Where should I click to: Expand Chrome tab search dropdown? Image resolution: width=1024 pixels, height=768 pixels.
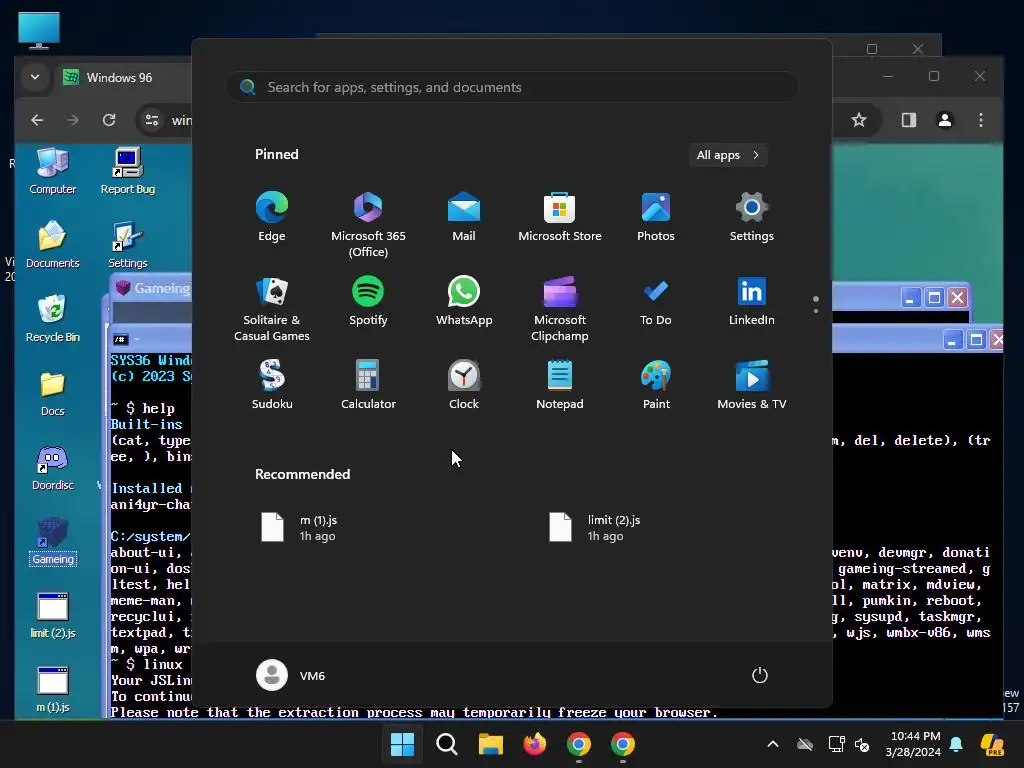coord(35,77)
